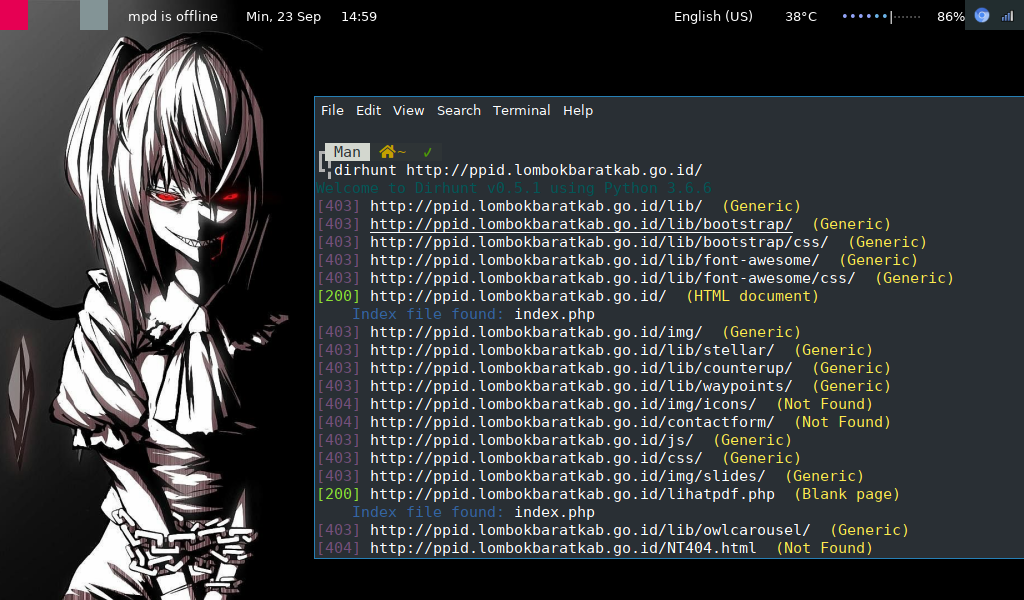
Task: Open the File menu in the terminal
Action: point(332,110)
